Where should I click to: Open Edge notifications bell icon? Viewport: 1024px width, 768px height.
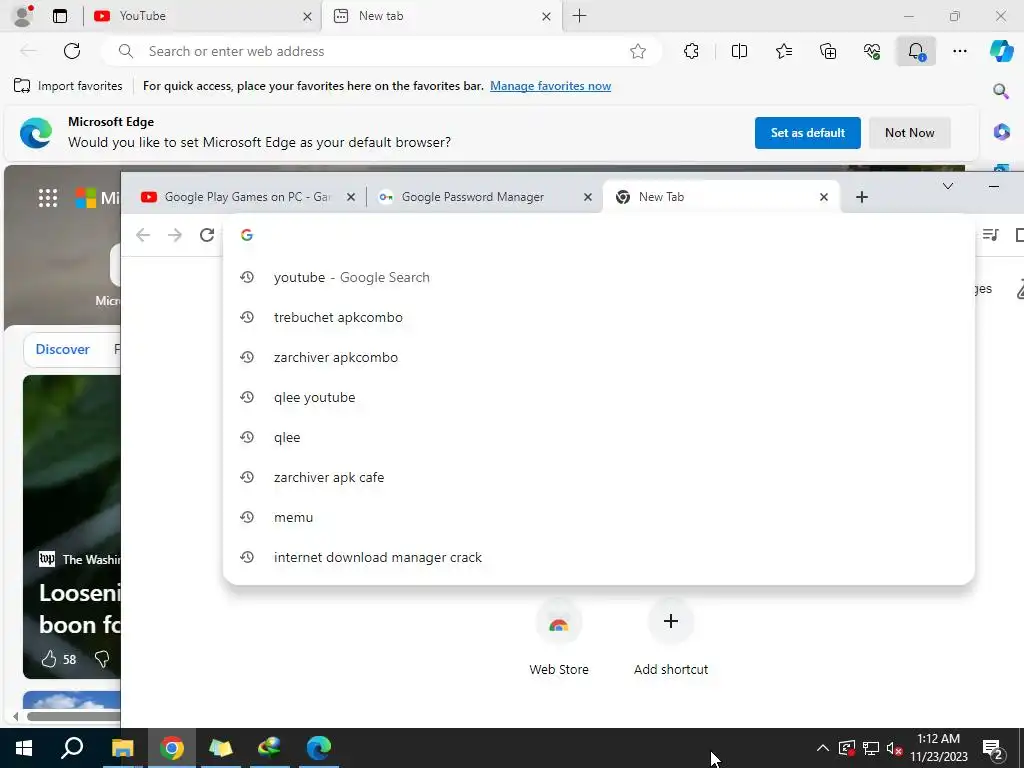916,51
